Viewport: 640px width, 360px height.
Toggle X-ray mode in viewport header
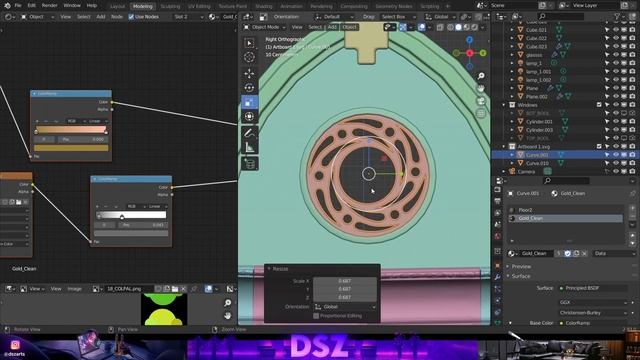point(440,27)
